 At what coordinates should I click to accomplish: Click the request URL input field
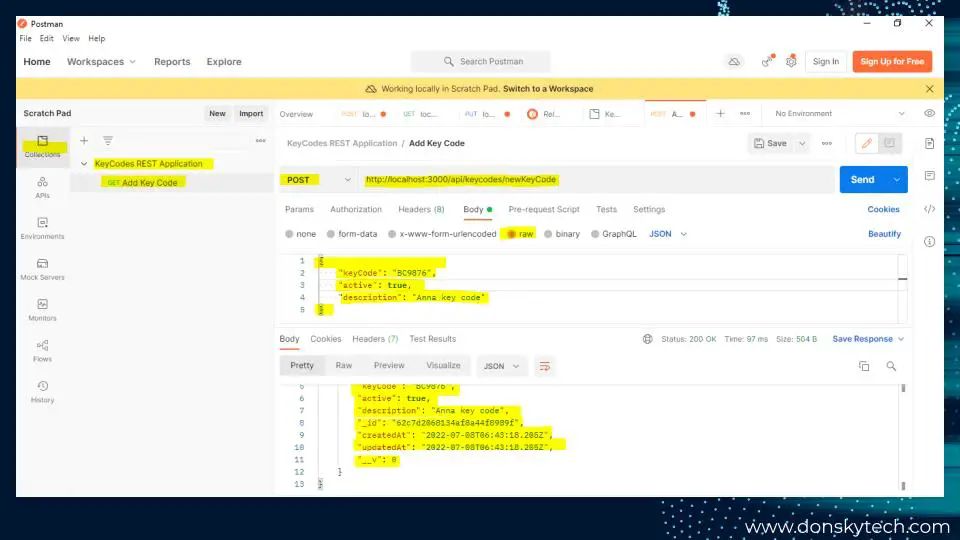[596, 179]
